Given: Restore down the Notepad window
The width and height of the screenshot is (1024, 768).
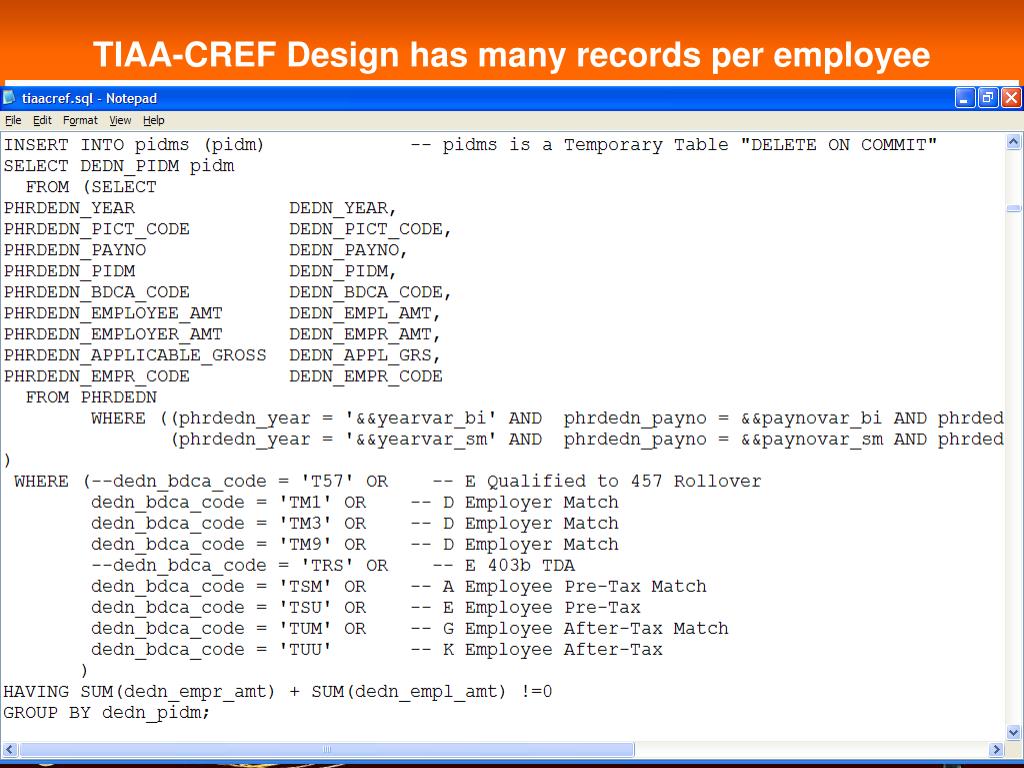Looking at the screenshot, I should 988,98.
